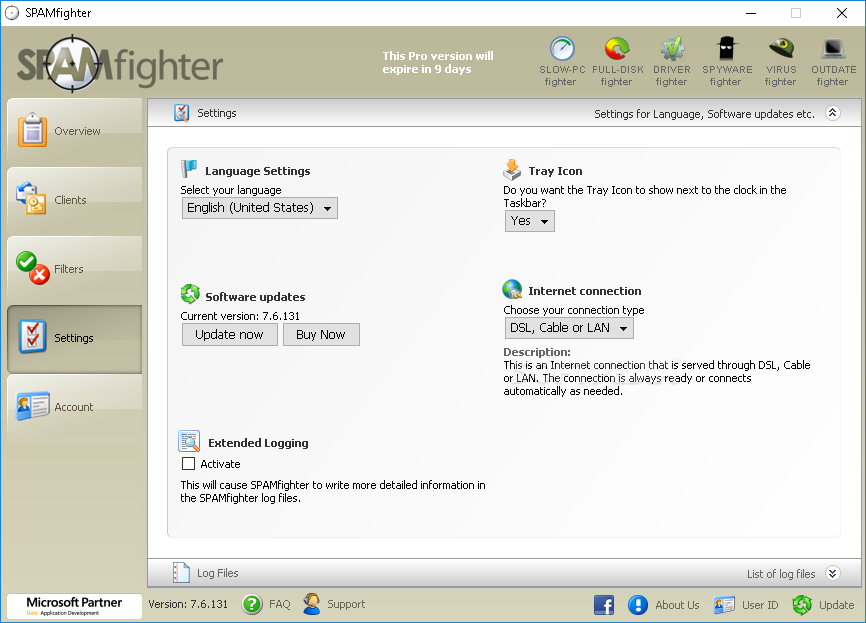The width and height of the screenshot is (866, 623).
Task: Click the Log Files header text
Action: (x=218, y=573)
